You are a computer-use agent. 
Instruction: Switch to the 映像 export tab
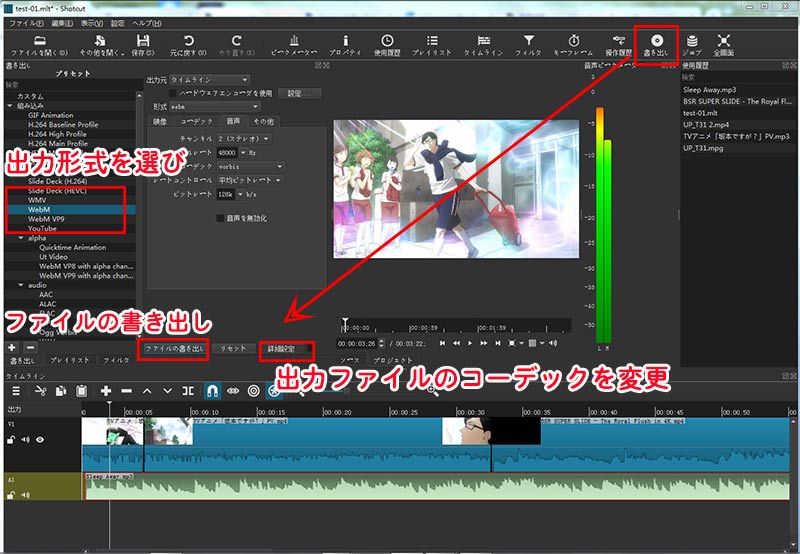pyautogui.click(x=160, y=121)
